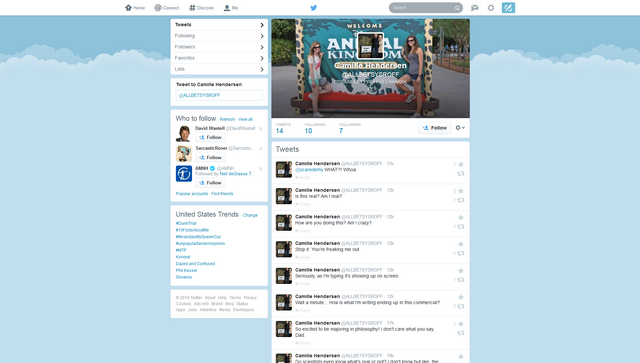
Task: Open the Home navigation item
Action: pos(135,8)
